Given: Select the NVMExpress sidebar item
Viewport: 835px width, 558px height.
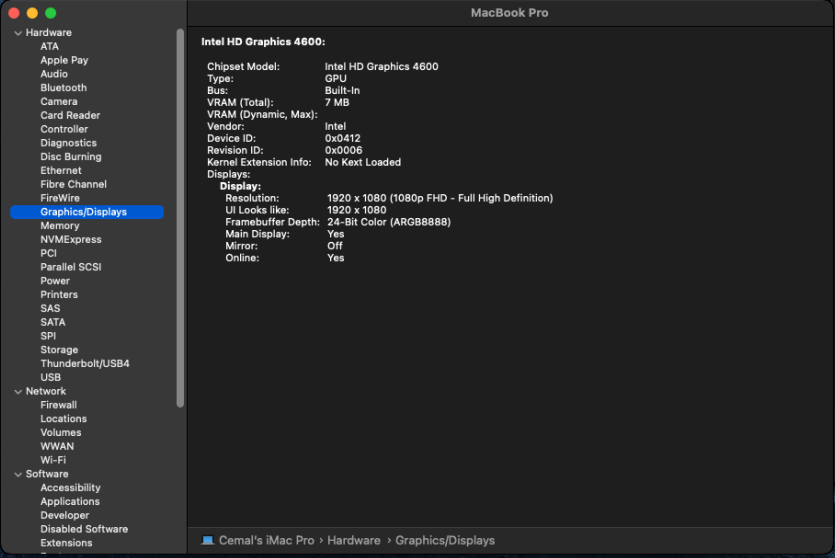Looking at the screenshot, I should pos(70,240).
